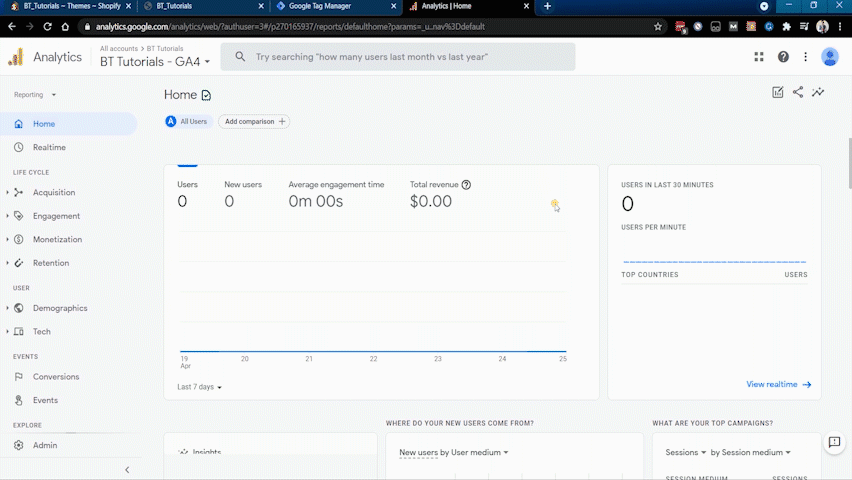Reload the page in browser
852x480 pixels.
[47, 26]
